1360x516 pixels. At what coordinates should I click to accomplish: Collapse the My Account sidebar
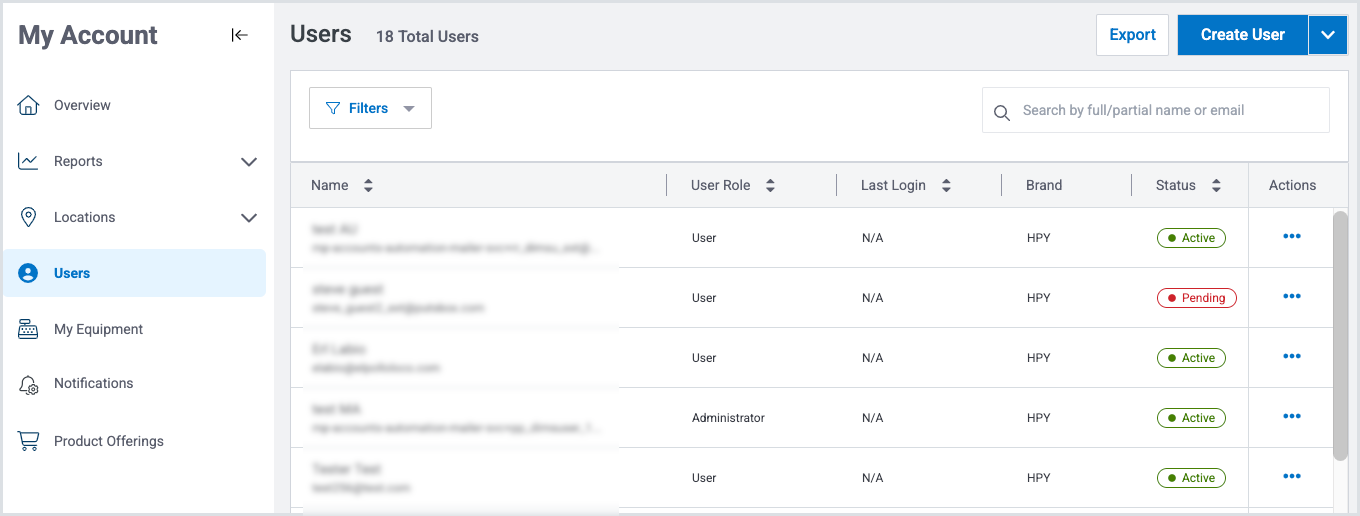239,35
